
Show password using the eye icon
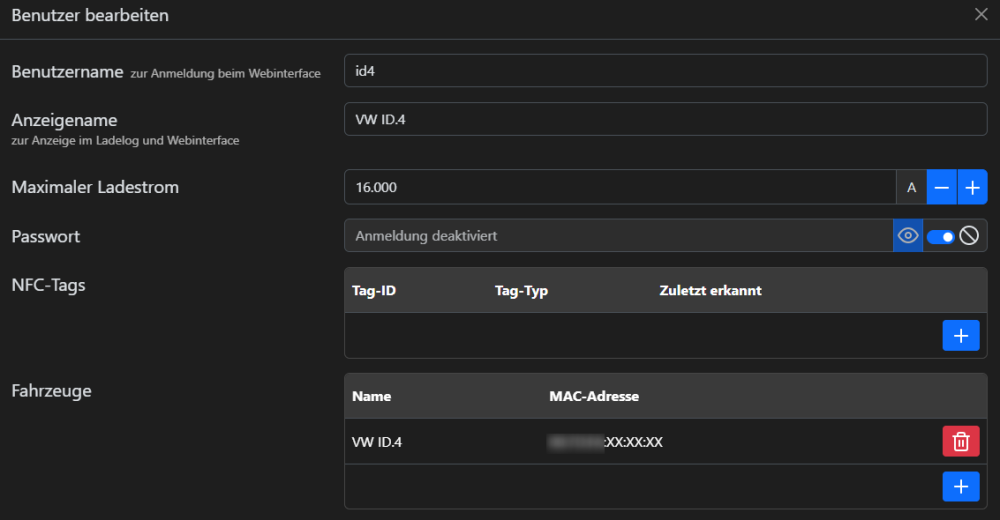click(908, 235)
